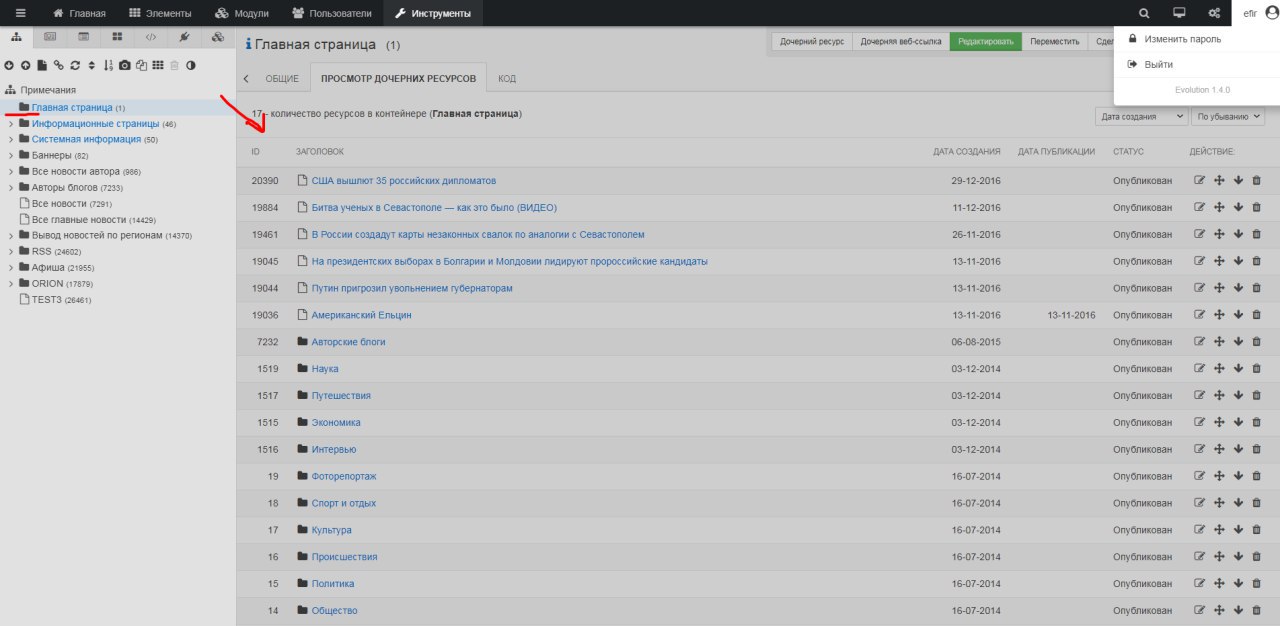Image resolution: width=1280 pixels, height=626 pixels.
Task: Open the По убыванию order dropdown
Action: tap(1229, 117)
